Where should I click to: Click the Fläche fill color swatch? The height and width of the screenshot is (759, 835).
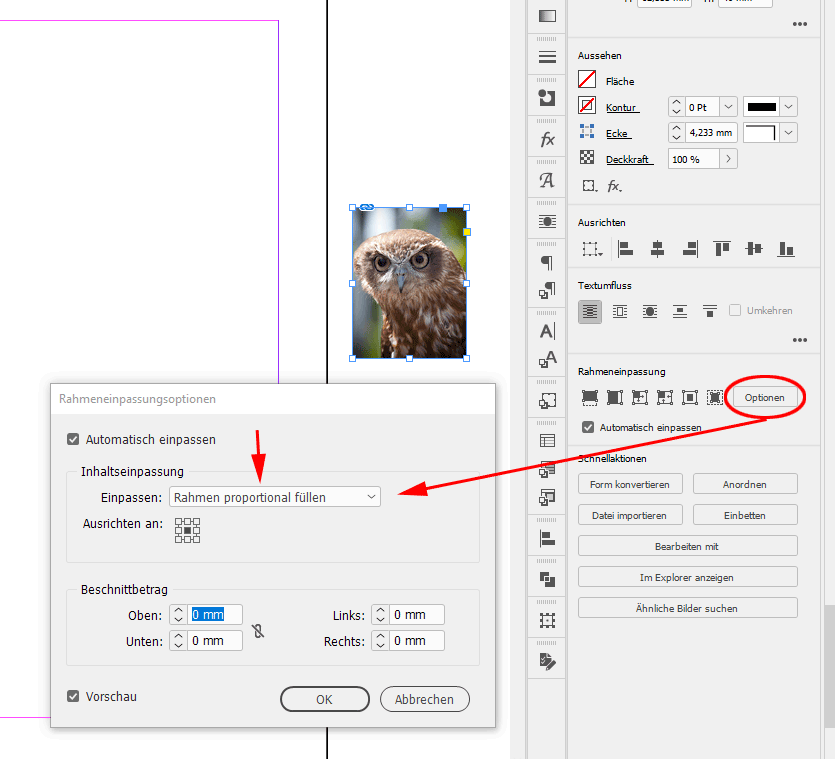[587, 80]
